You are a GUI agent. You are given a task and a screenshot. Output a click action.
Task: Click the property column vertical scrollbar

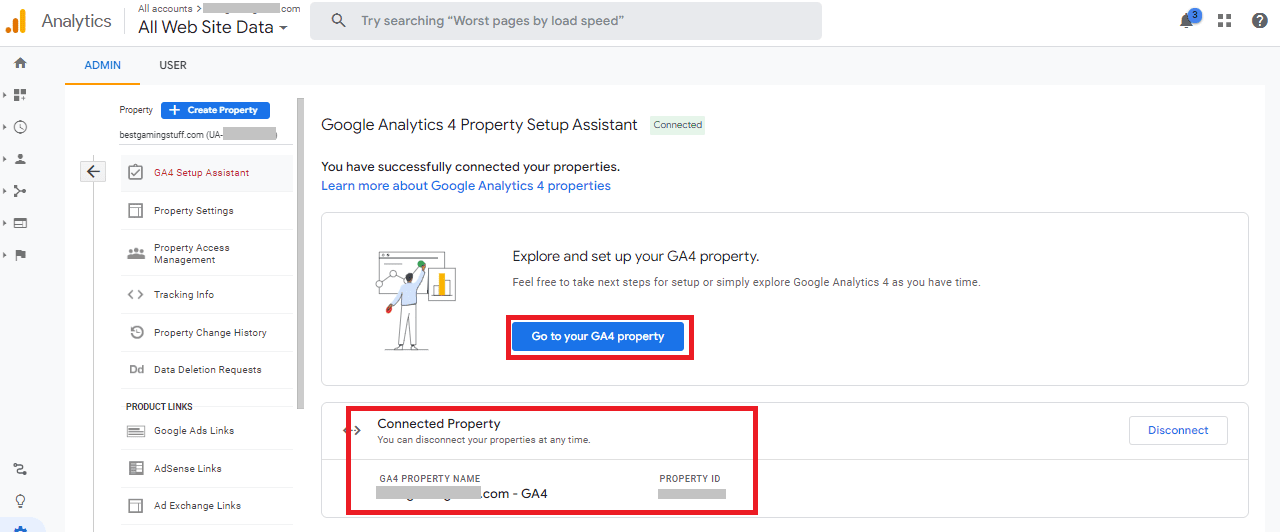[300, 253]
